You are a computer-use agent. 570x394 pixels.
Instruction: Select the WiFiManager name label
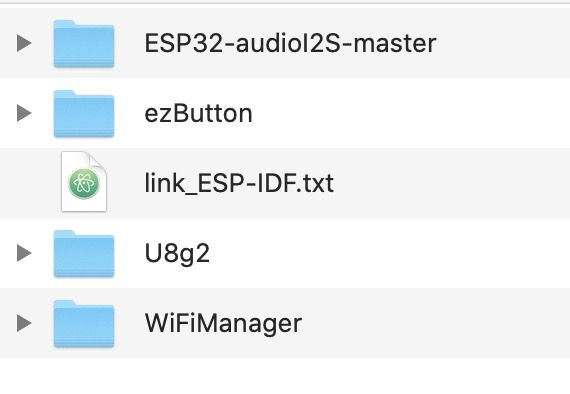click(223, 323)
